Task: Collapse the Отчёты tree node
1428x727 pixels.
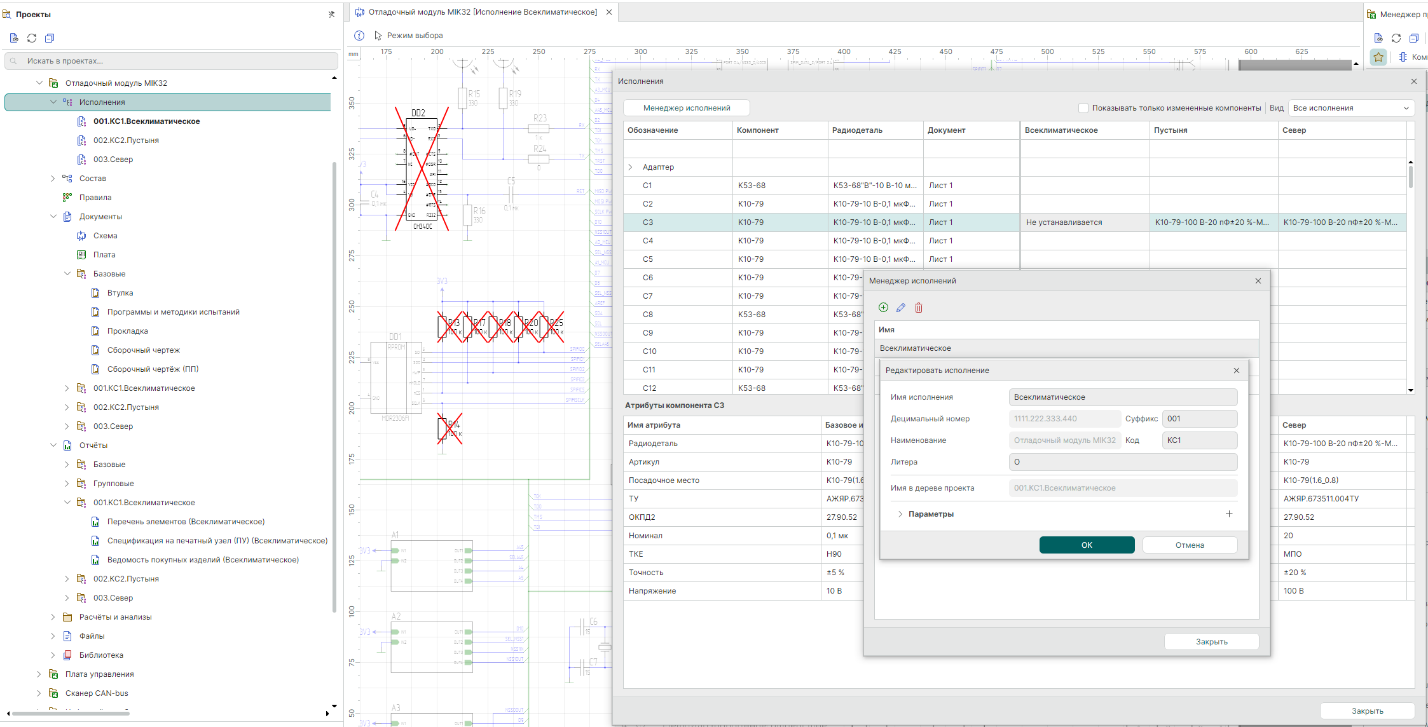Action: (x=53, y=445)
